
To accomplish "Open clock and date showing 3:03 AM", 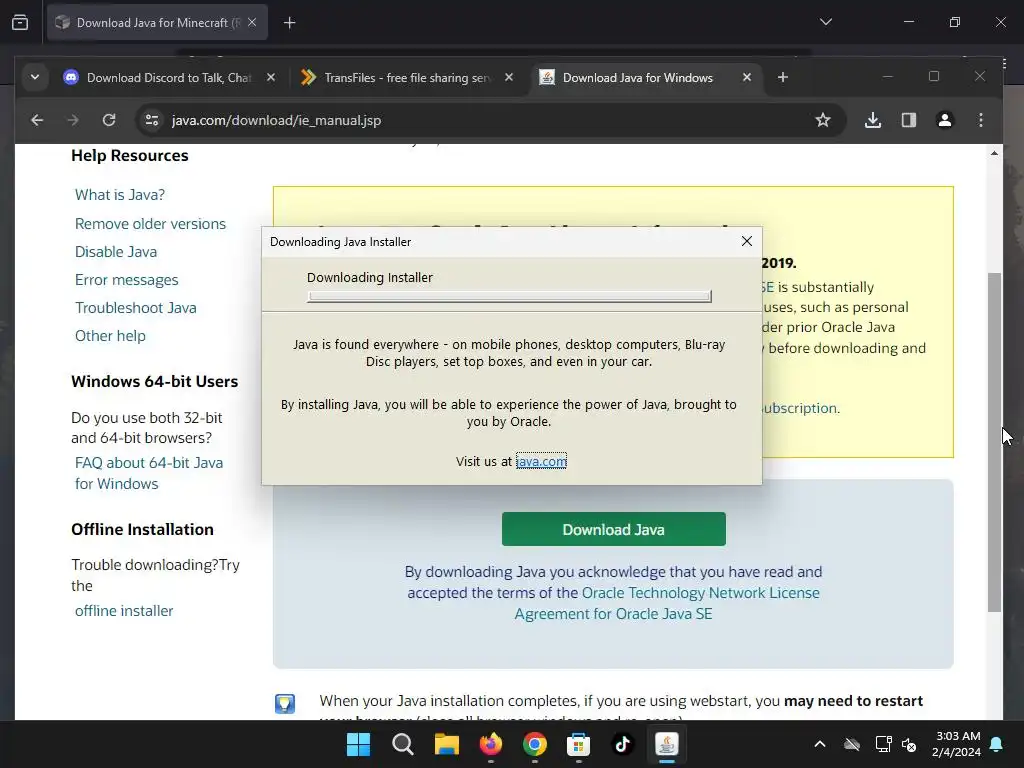I will [x=957, y=744].
